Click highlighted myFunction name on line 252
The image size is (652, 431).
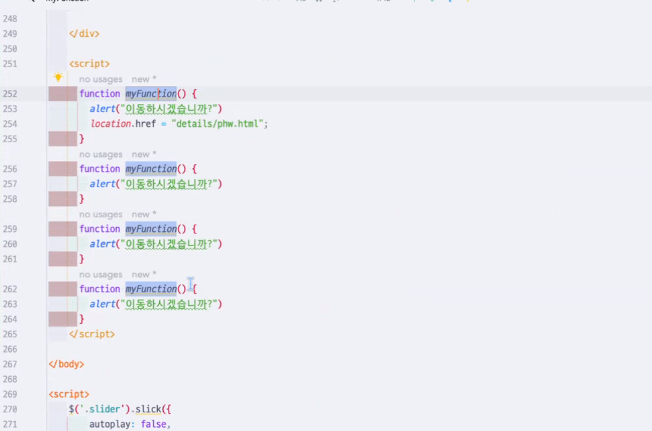(x=151, y=94)
